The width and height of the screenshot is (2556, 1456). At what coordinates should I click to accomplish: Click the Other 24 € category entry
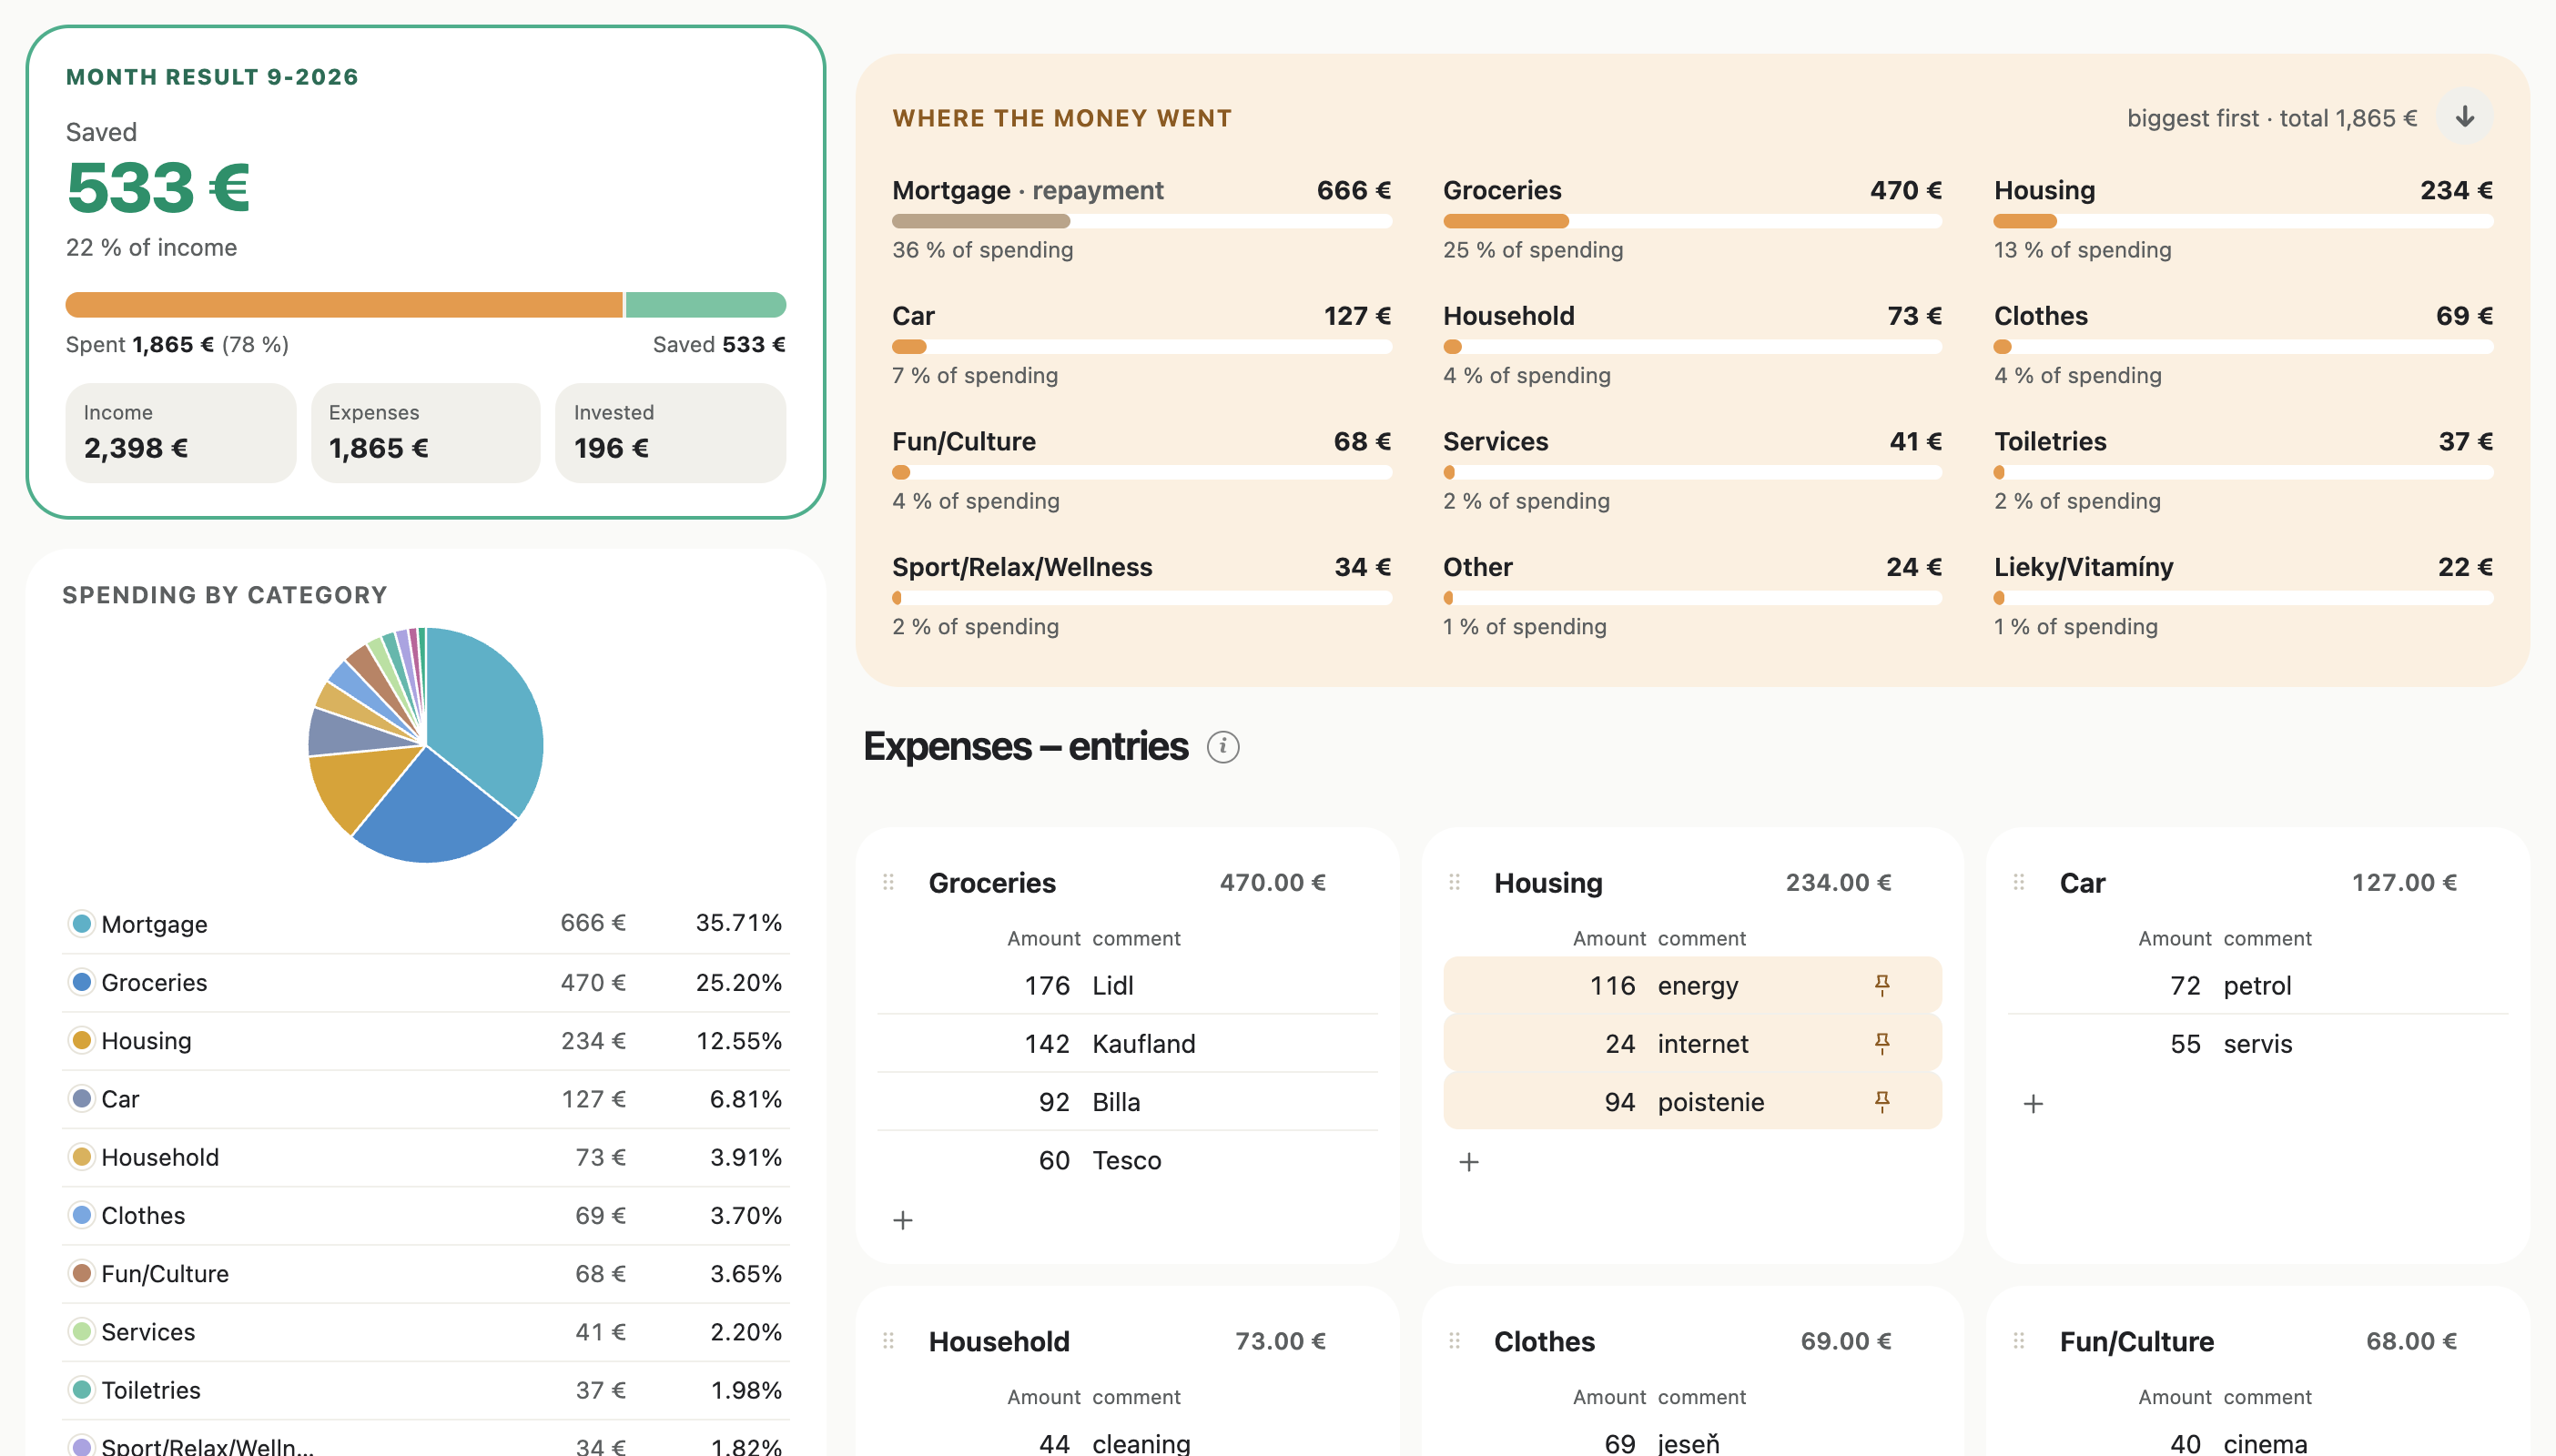(x=1692, y=596)
